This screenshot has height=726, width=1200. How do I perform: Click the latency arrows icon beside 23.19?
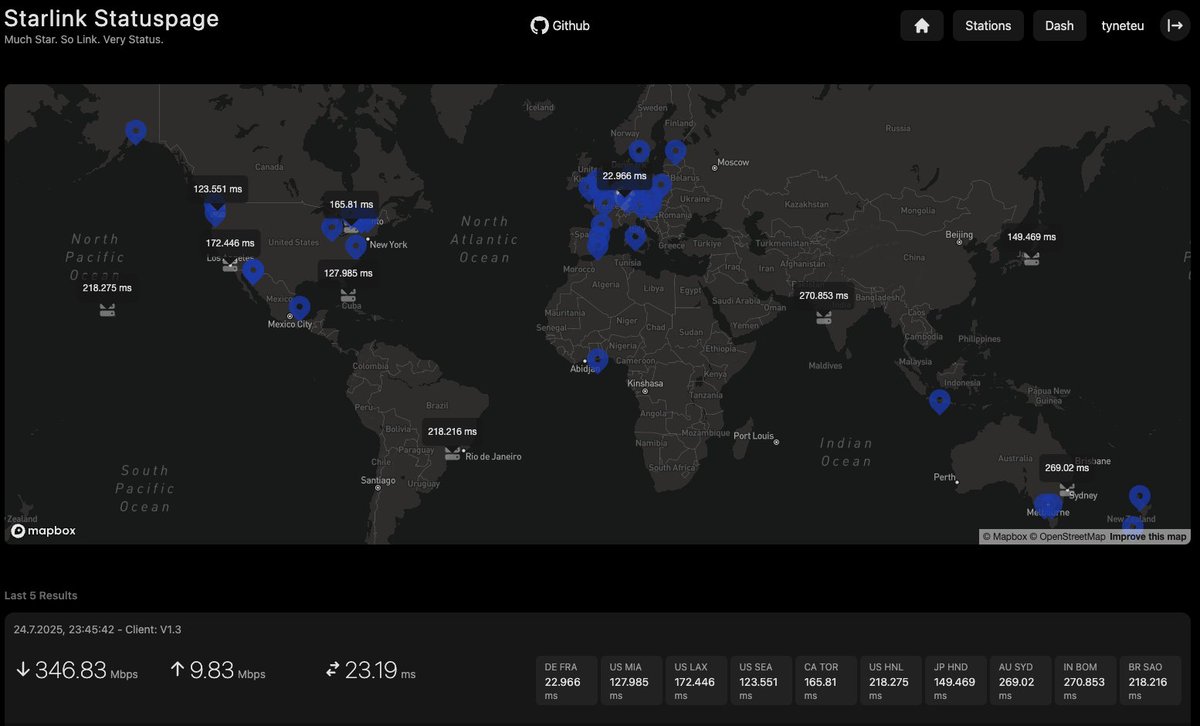point(333,670)
